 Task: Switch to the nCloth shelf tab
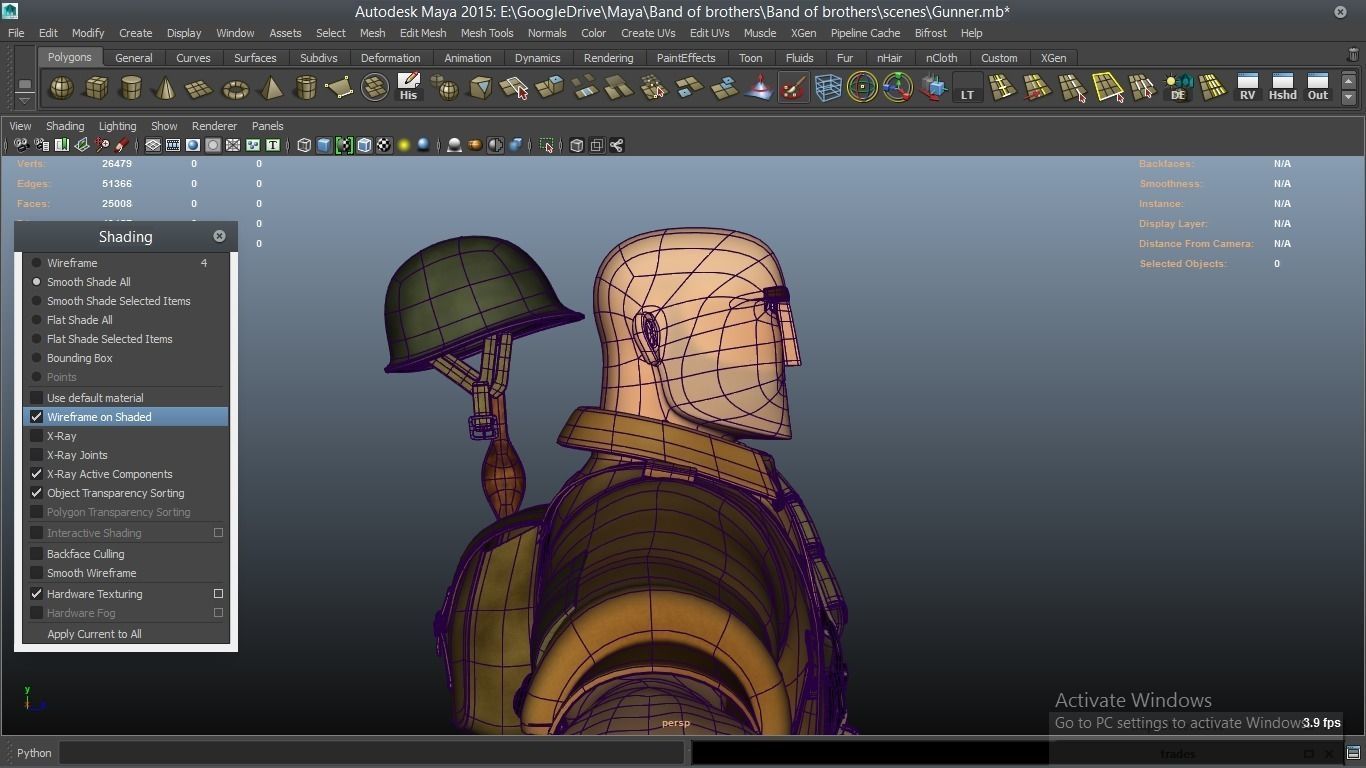(941, 58)
